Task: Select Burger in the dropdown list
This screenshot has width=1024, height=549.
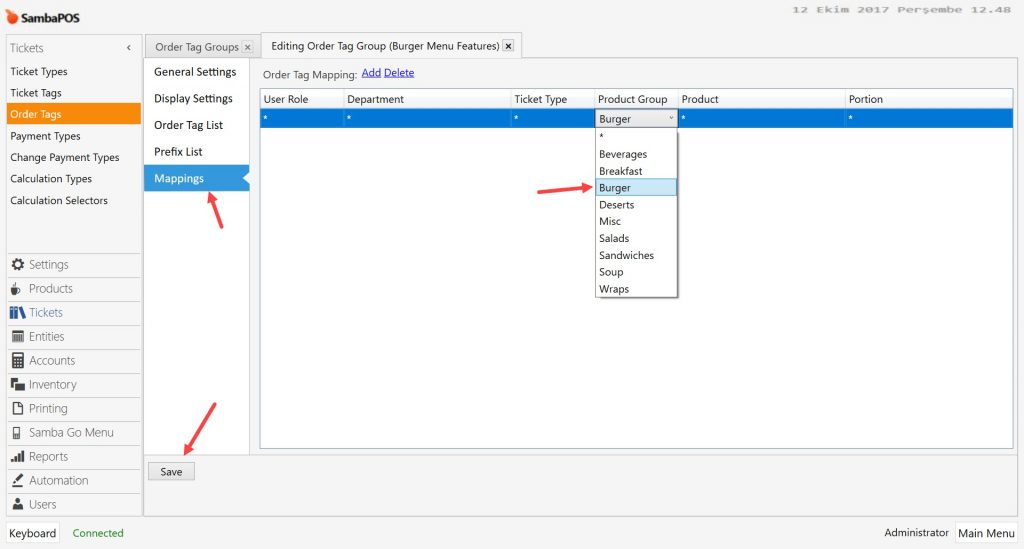Action: click(636, 187)
